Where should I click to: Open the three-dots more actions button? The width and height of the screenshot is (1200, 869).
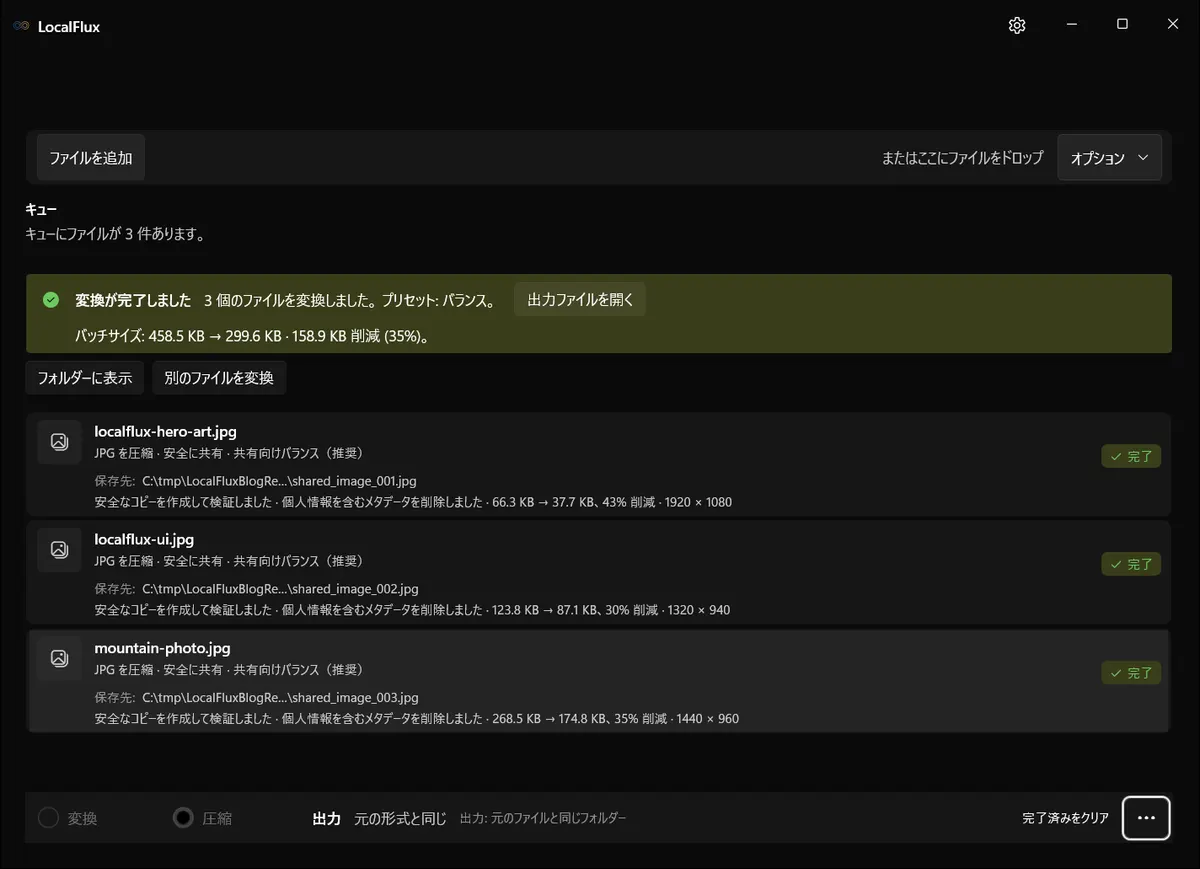(x=1146, y=818)
